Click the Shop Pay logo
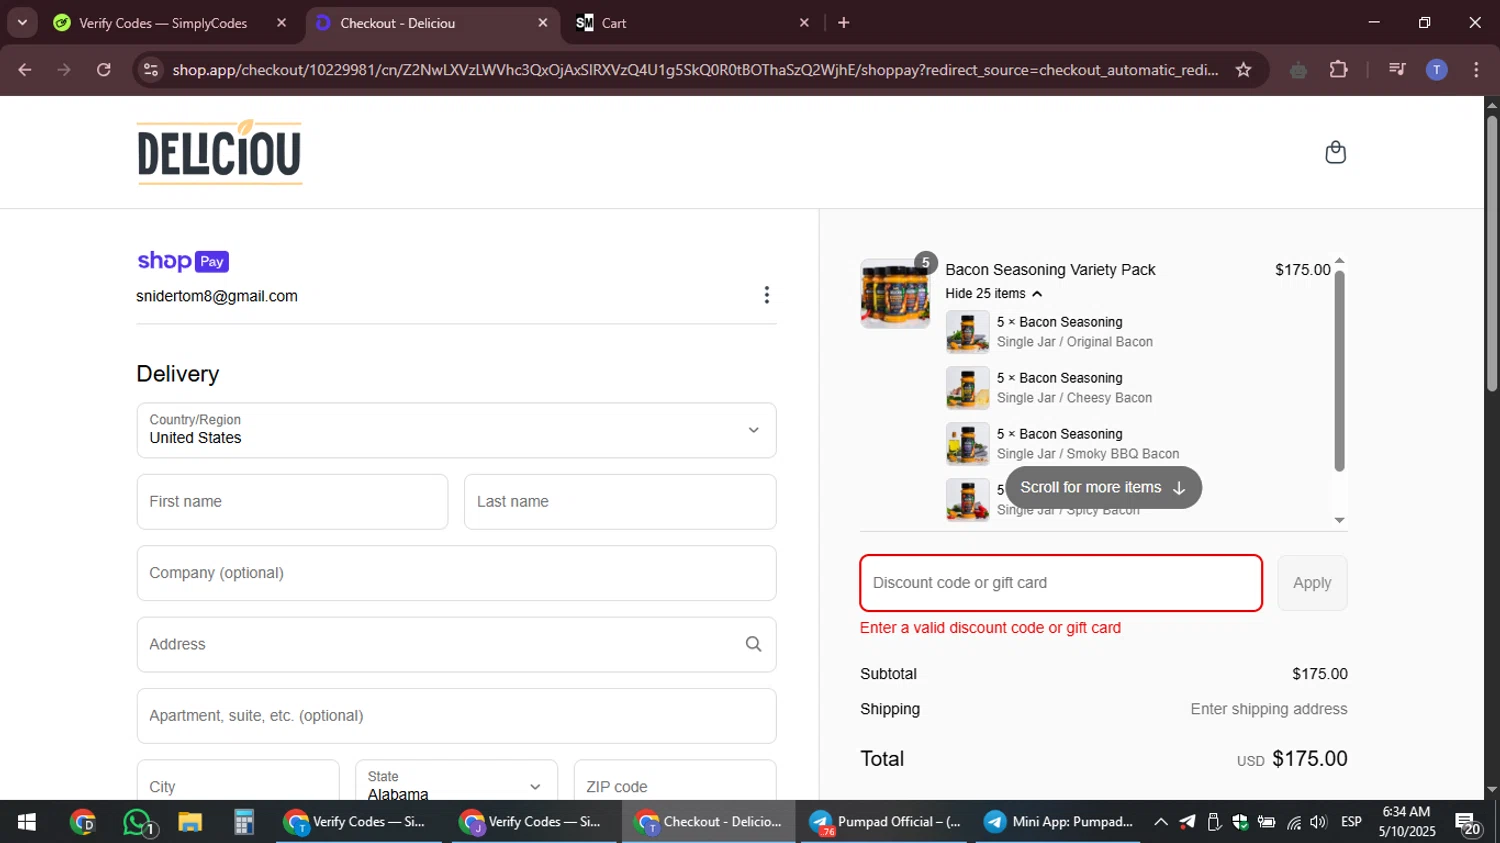 pyautogui.click(x=183, y=261)
